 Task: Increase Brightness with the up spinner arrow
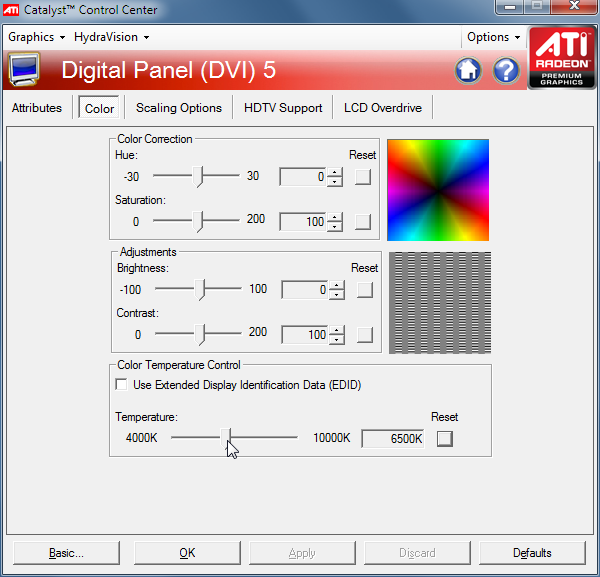[337, 285]
